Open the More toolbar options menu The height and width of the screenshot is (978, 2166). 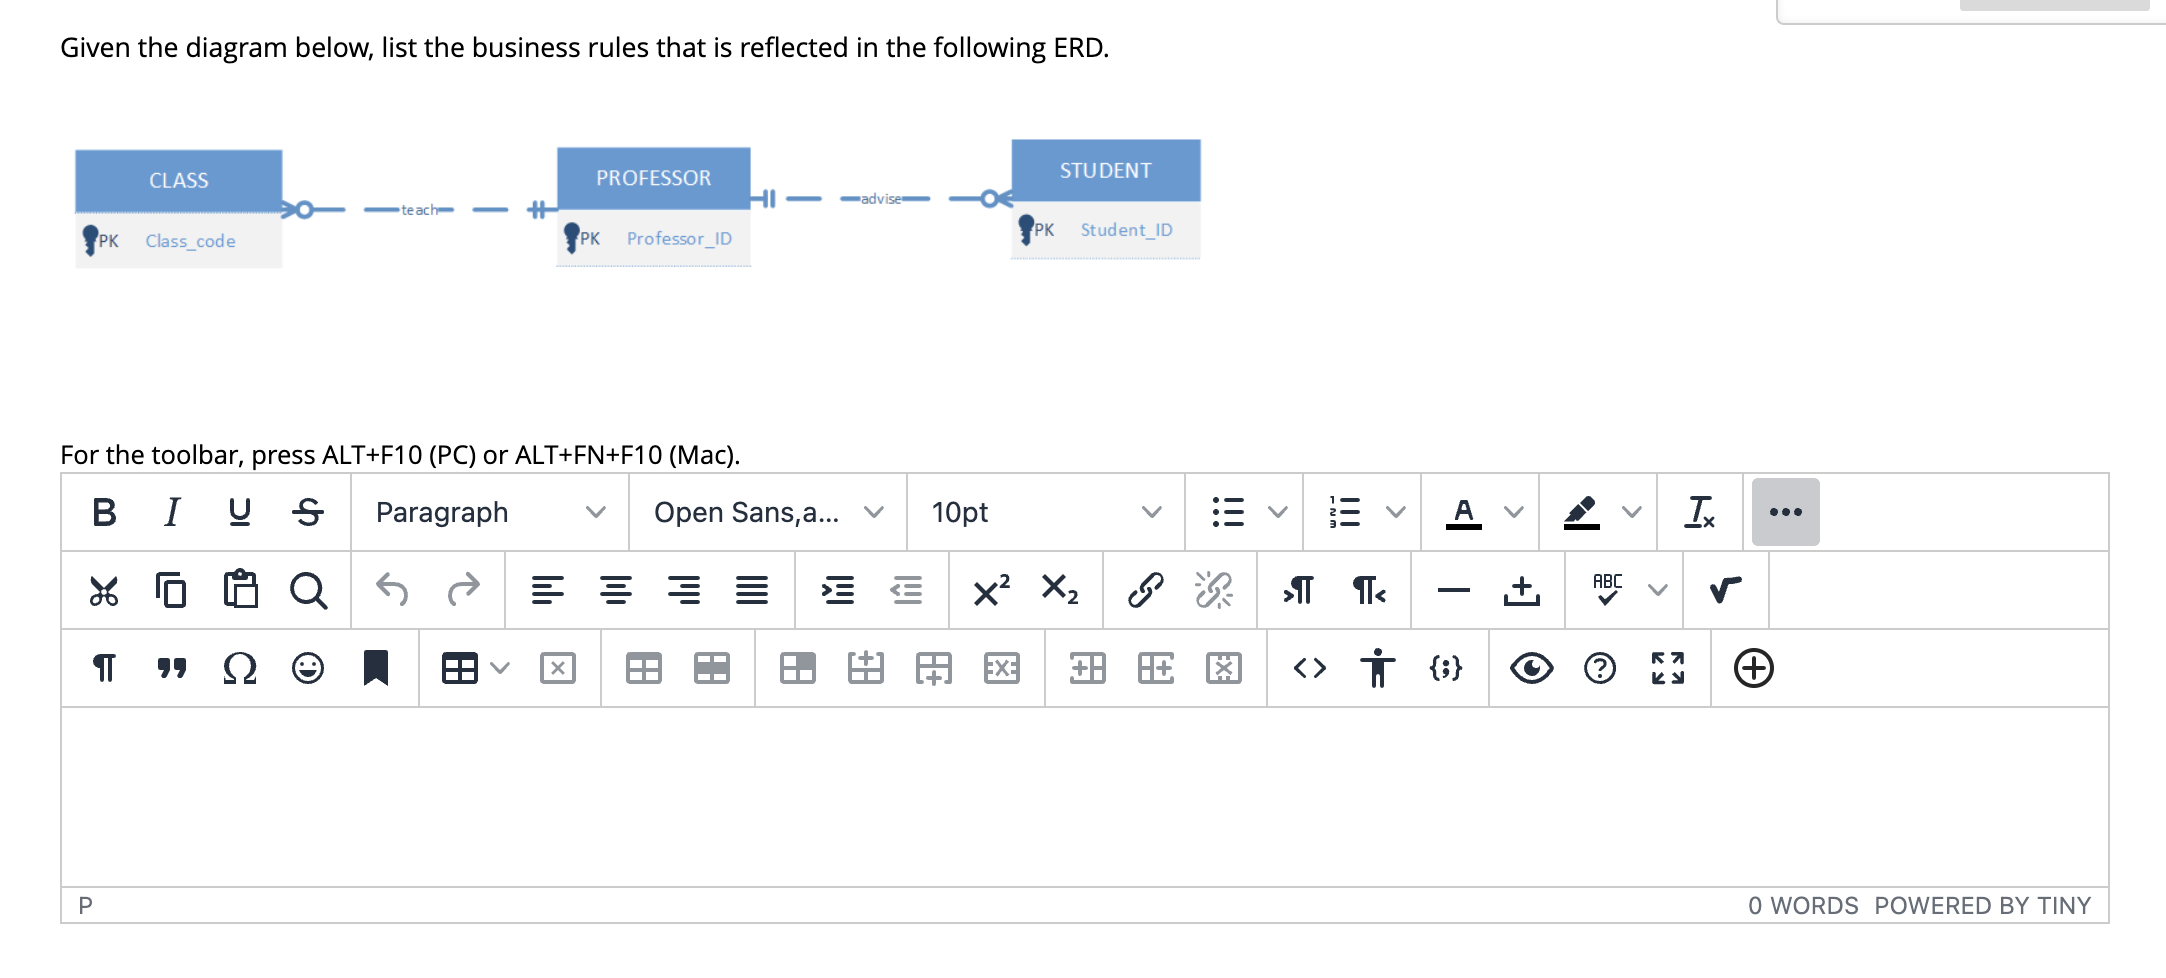pos(1785,512)
